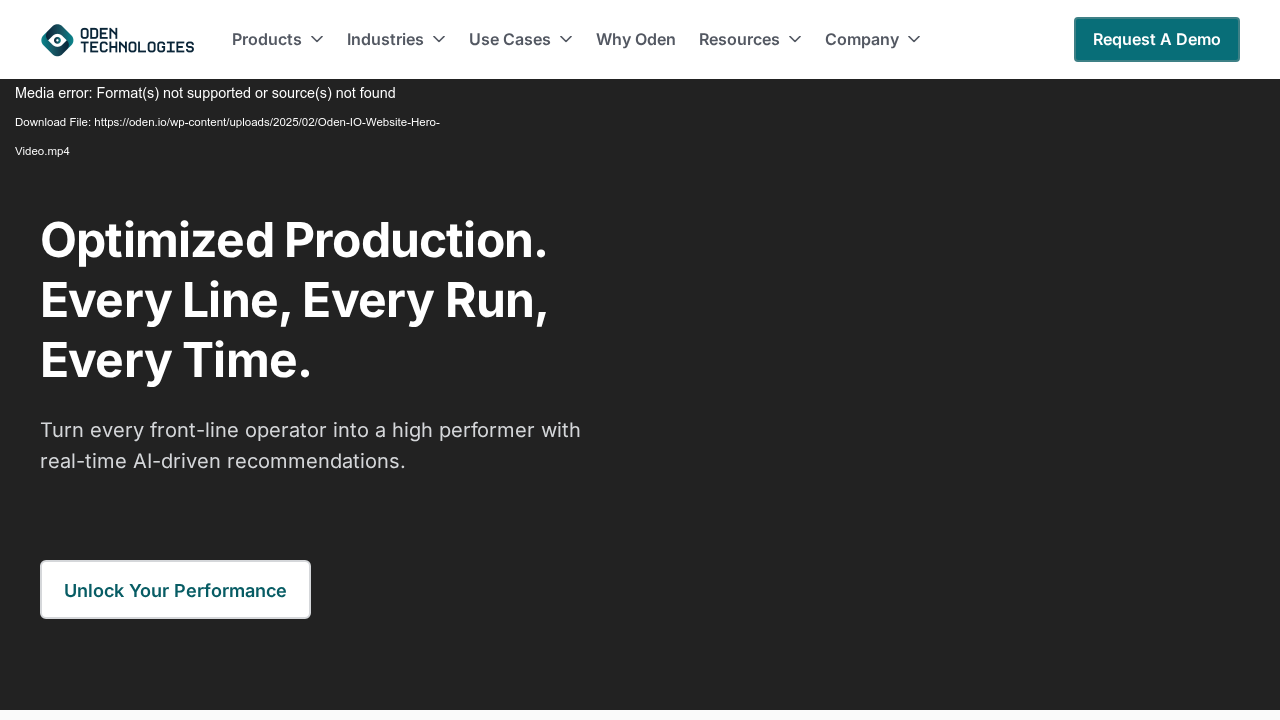Click the Request A Demo button

pos(1156,39)
